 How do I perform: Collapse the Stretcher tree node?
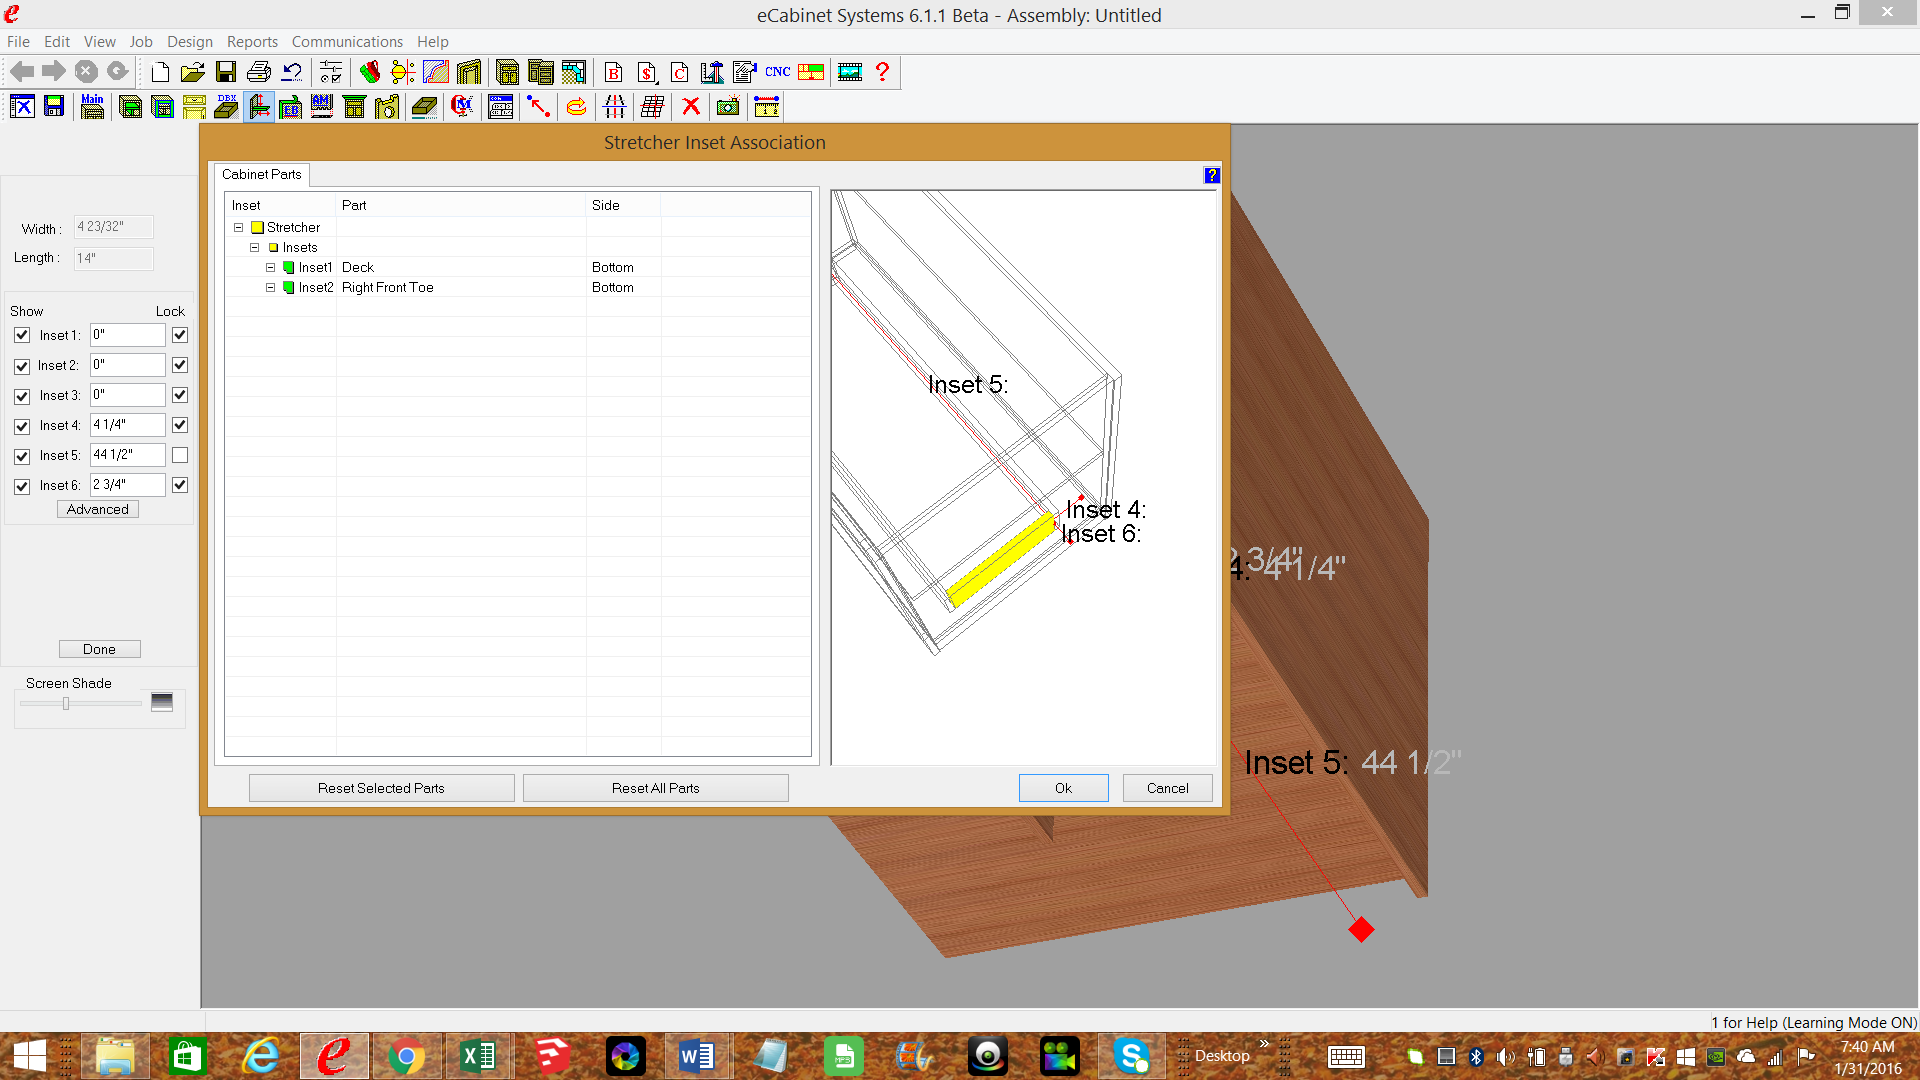tap(239, 227)
